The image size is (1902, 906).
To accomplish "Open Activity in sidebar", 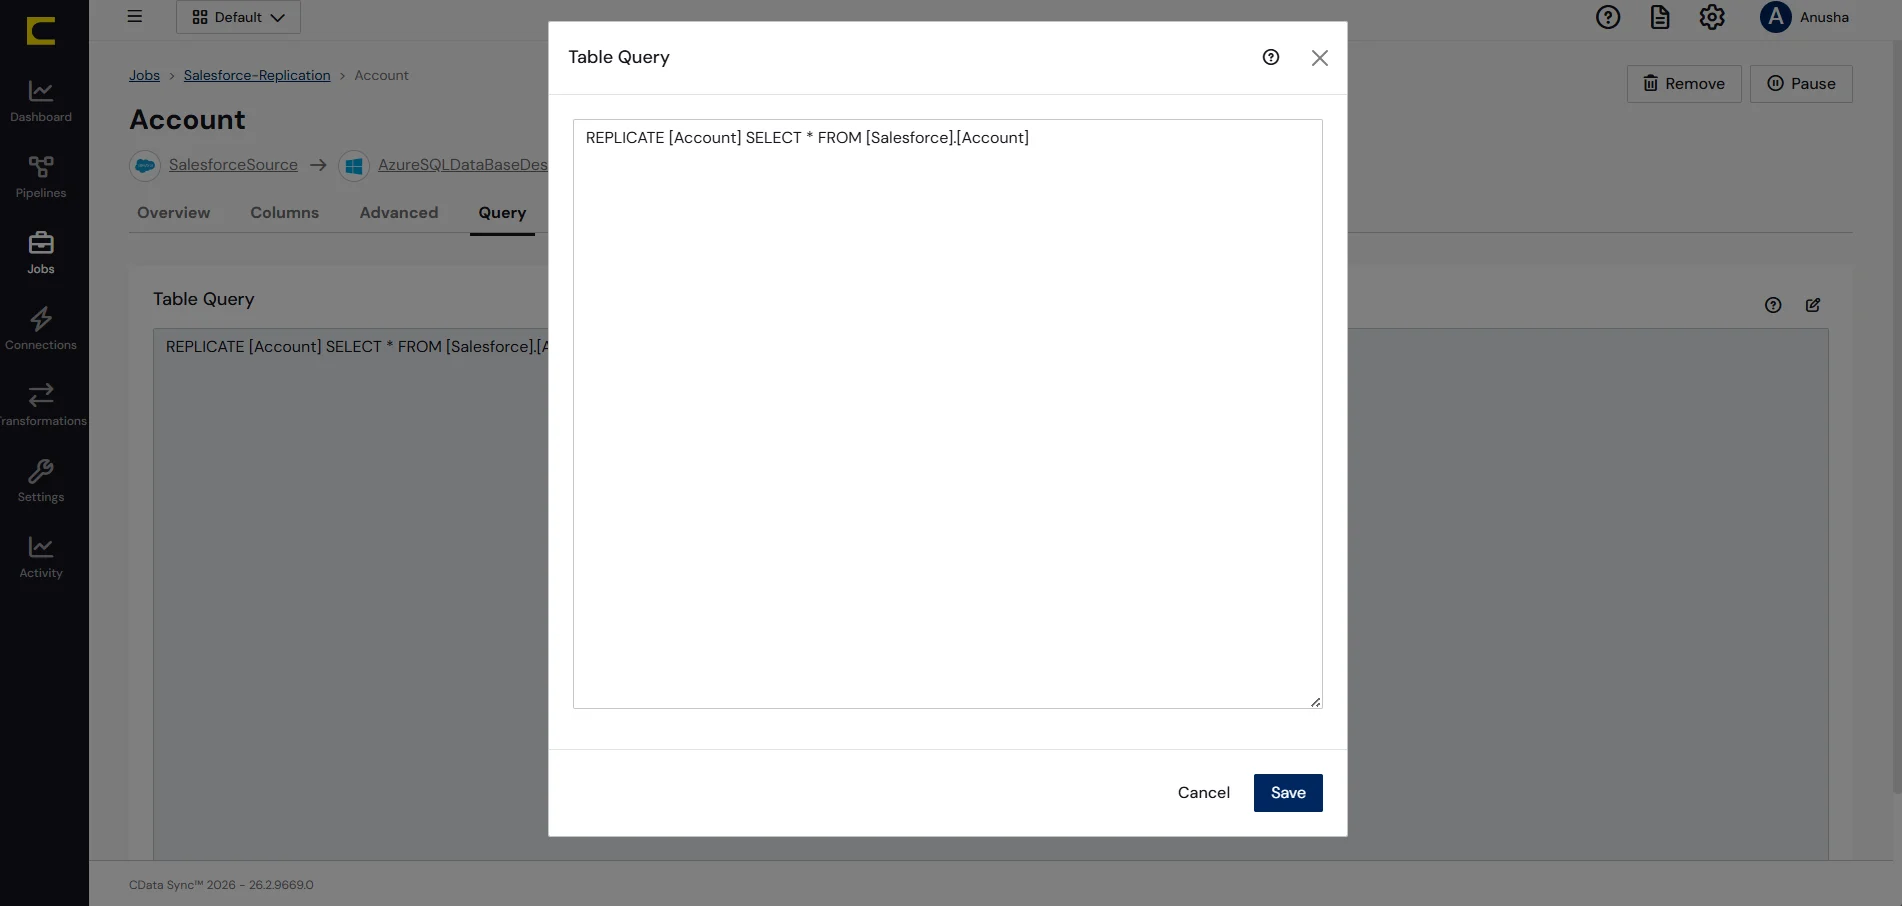I will point(41,557).
